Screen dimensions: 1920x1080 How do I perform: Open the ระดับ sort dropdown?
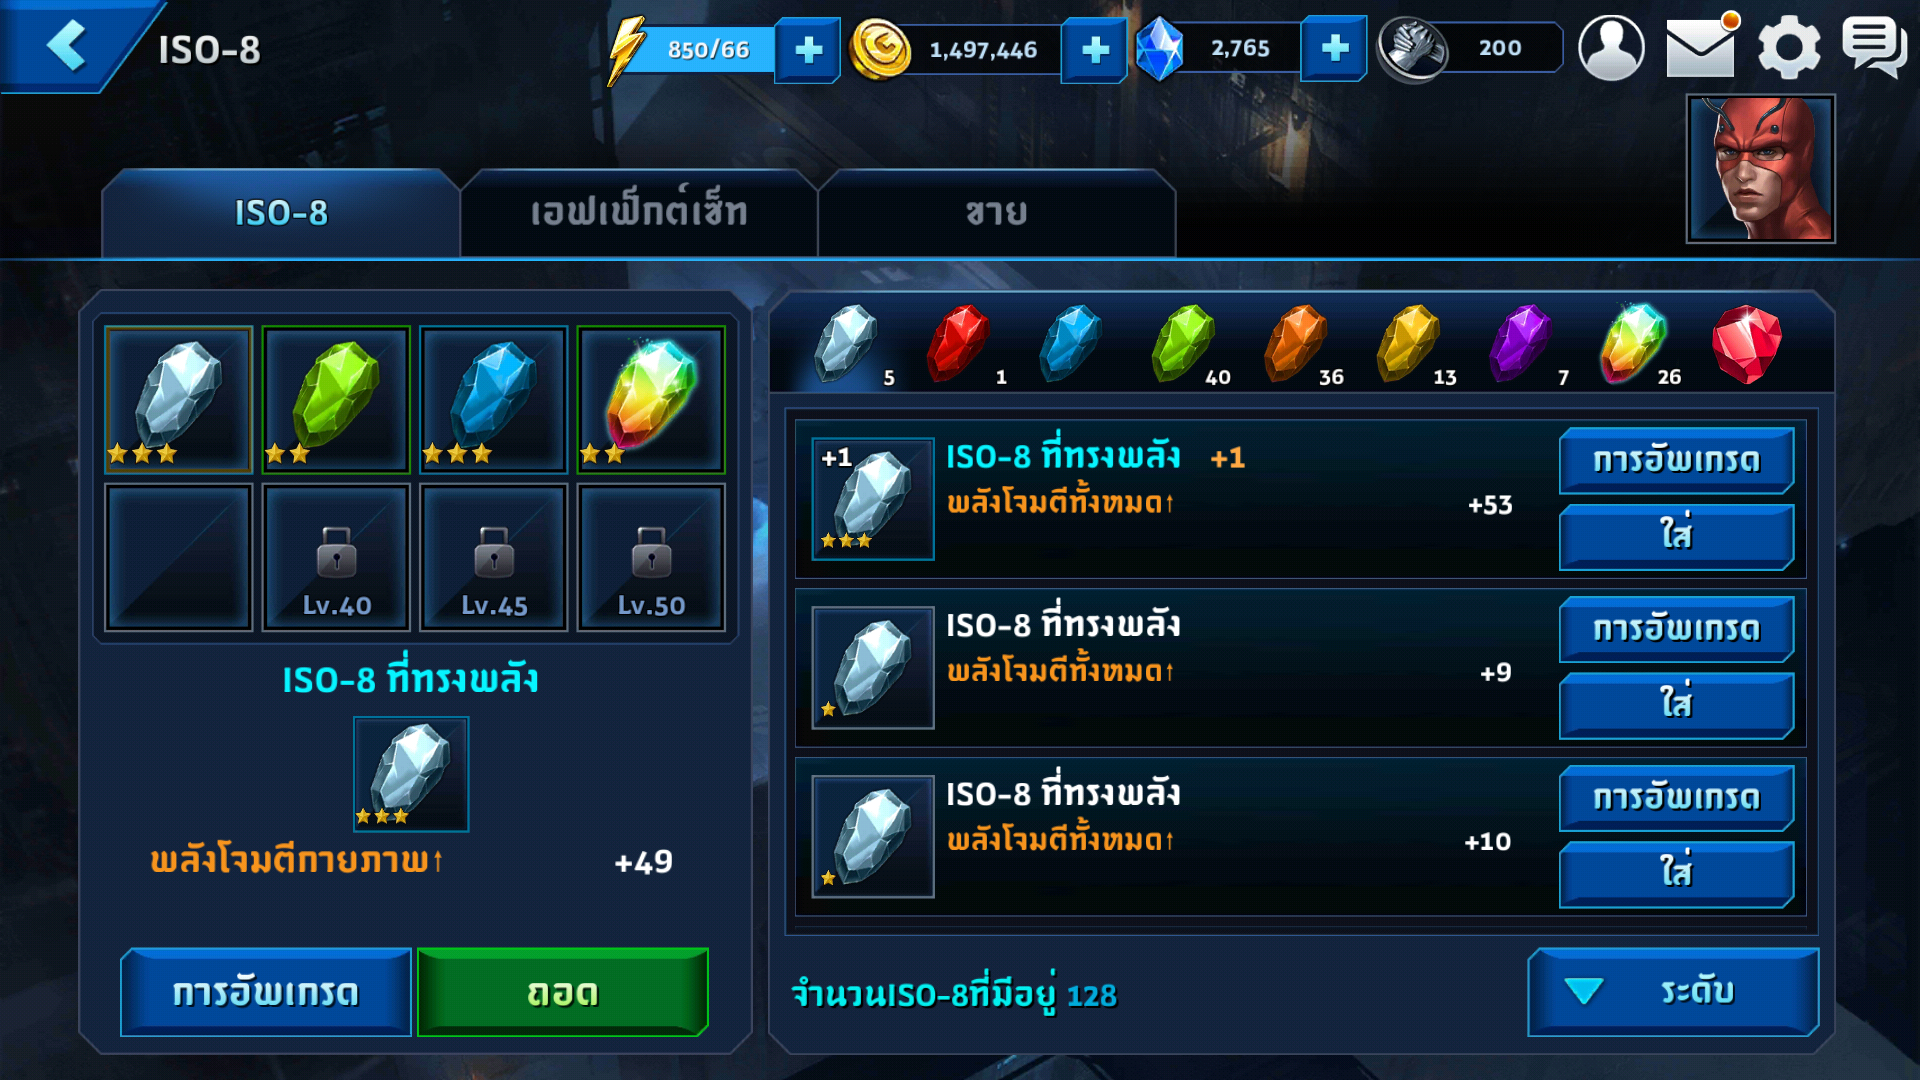tap(1673, 992)
